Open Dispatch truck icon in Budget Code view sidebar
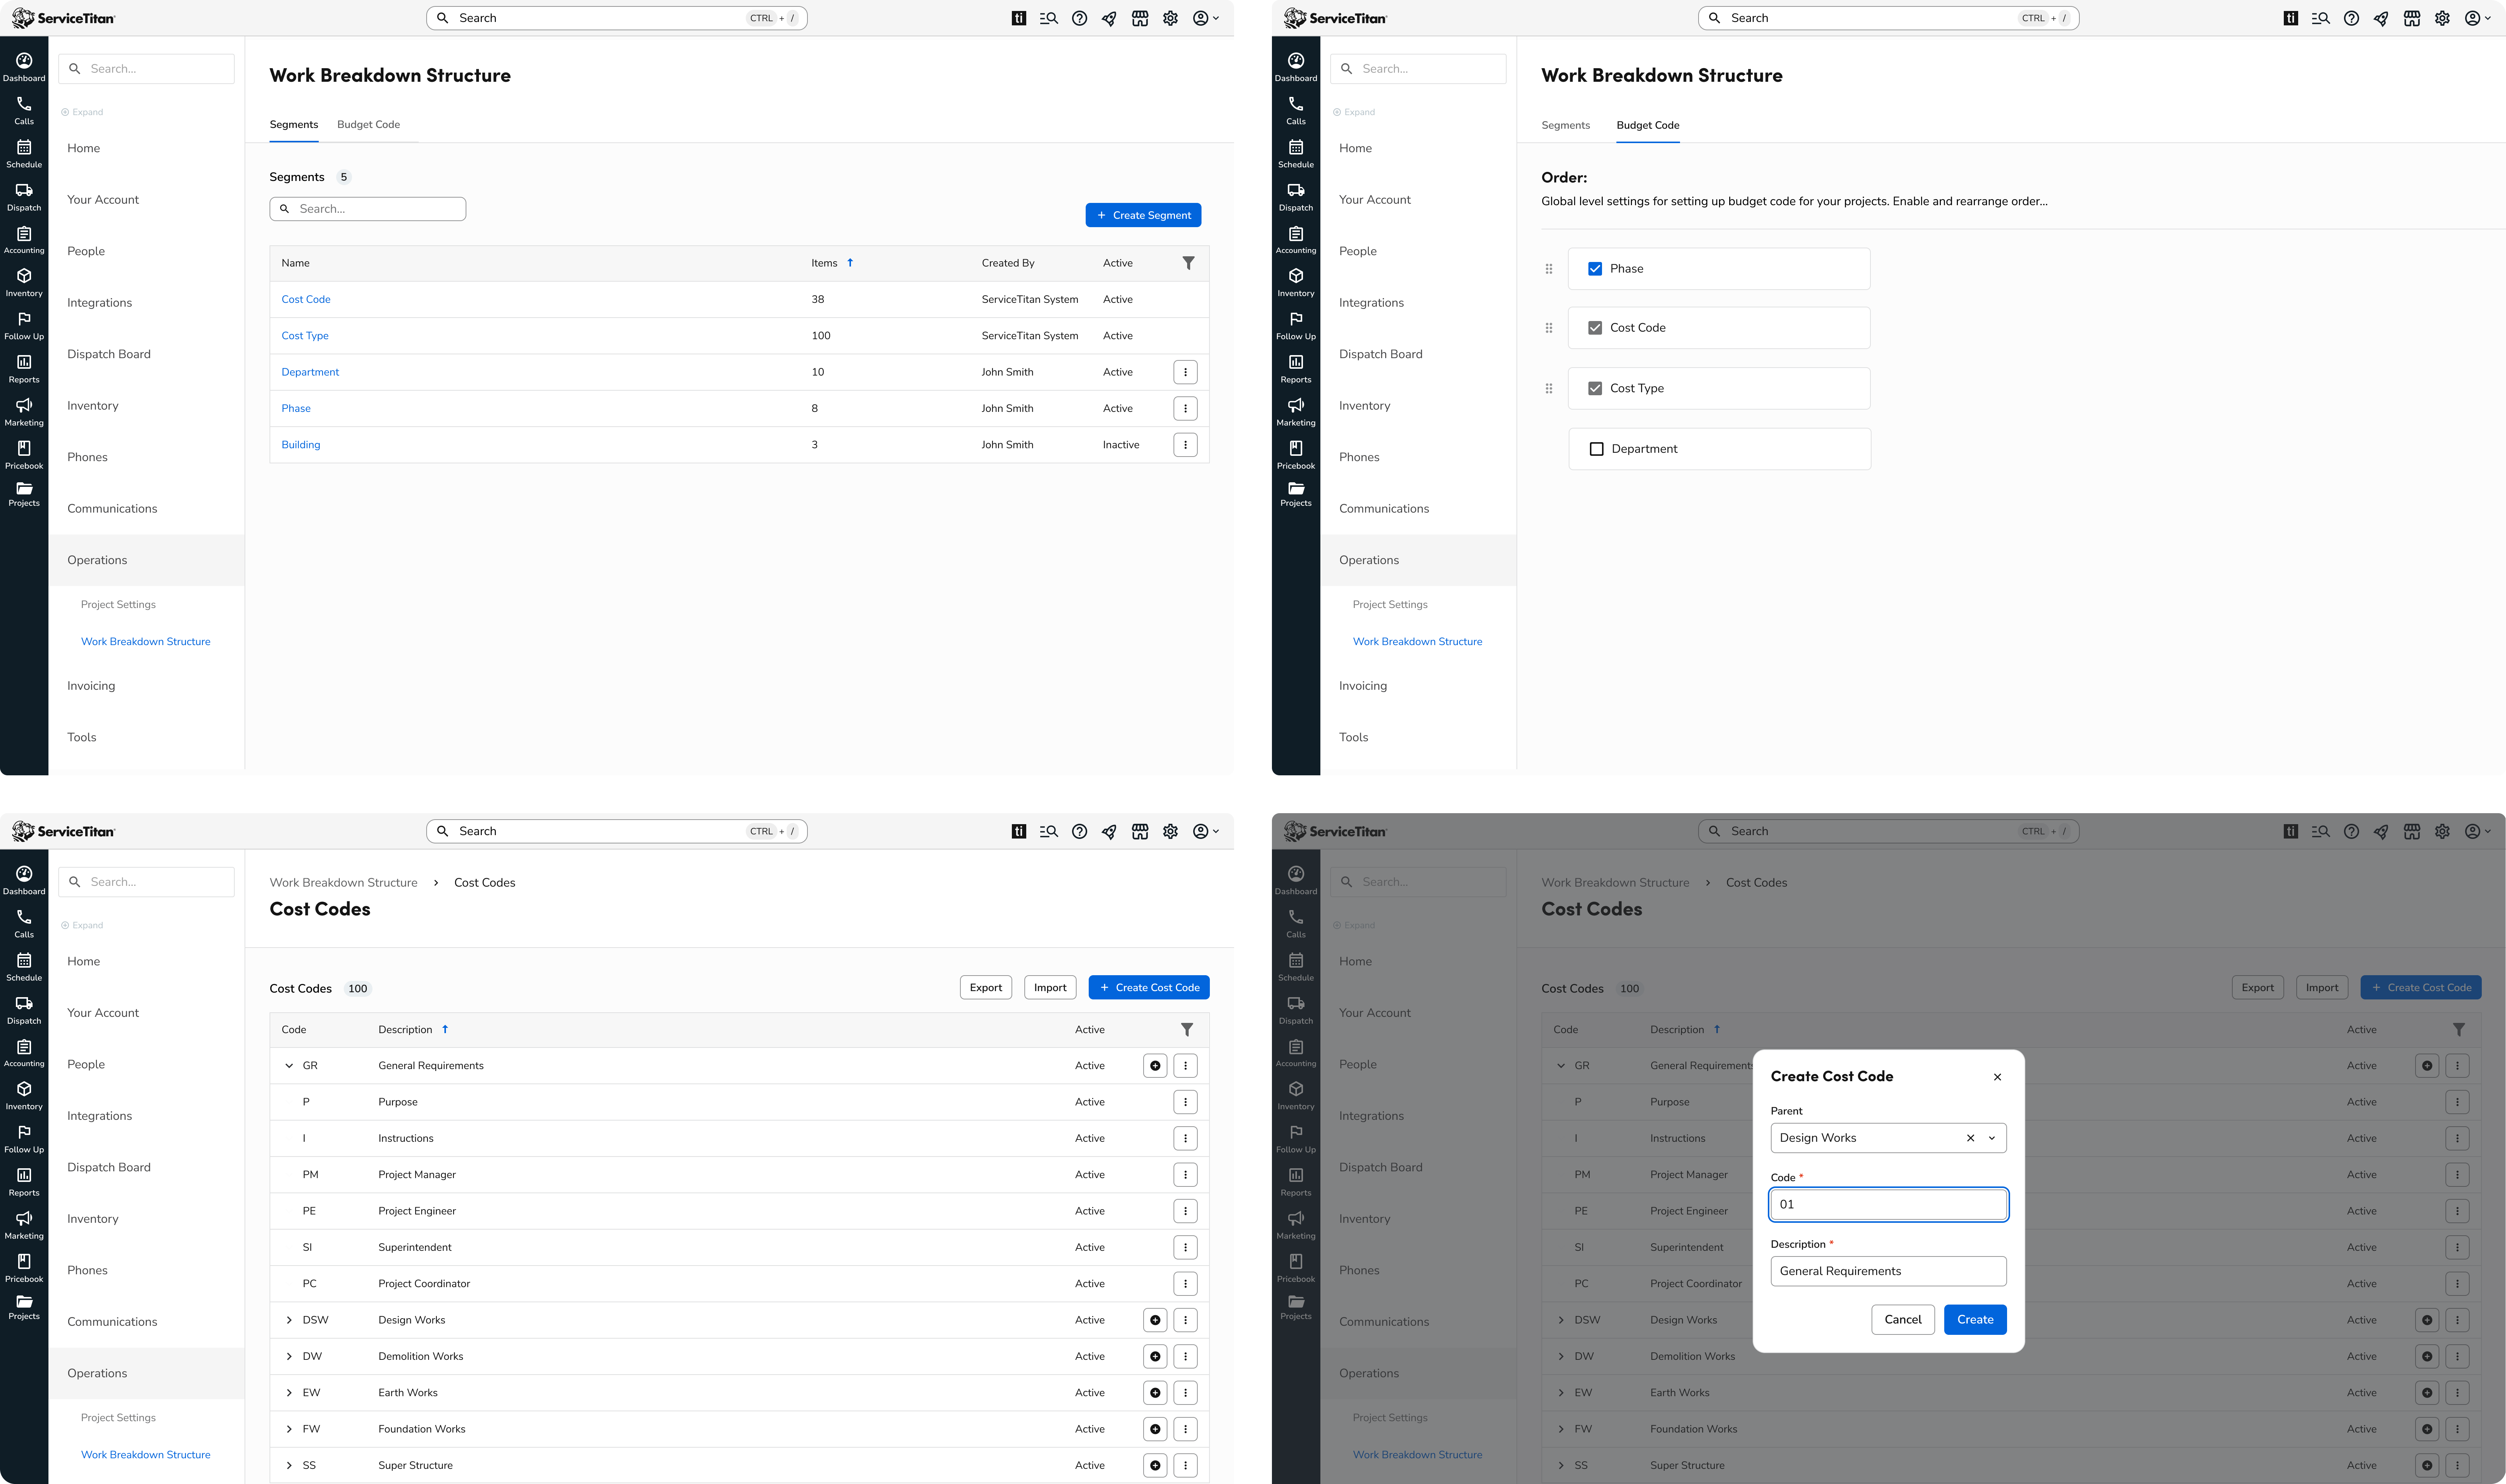2506x1484 pixels. (x=1296, y=190)
